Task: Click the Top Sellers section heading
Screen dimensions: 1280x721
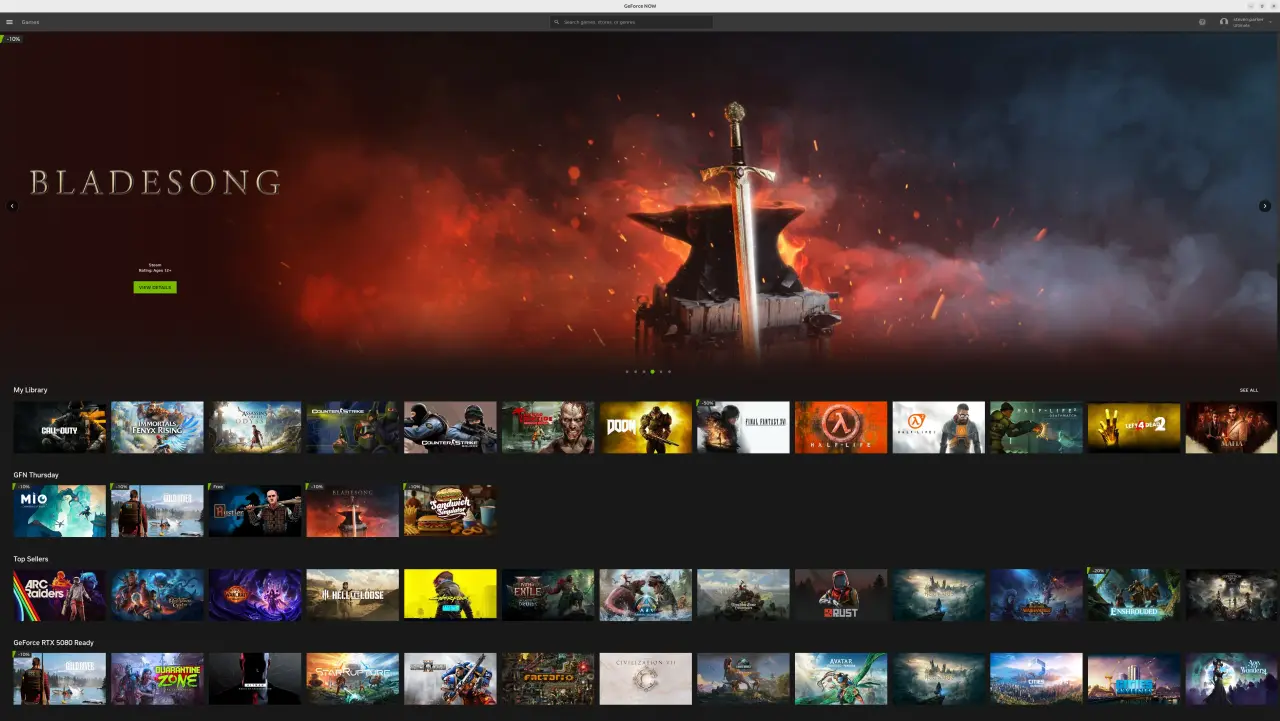Action: coord(31,559)
